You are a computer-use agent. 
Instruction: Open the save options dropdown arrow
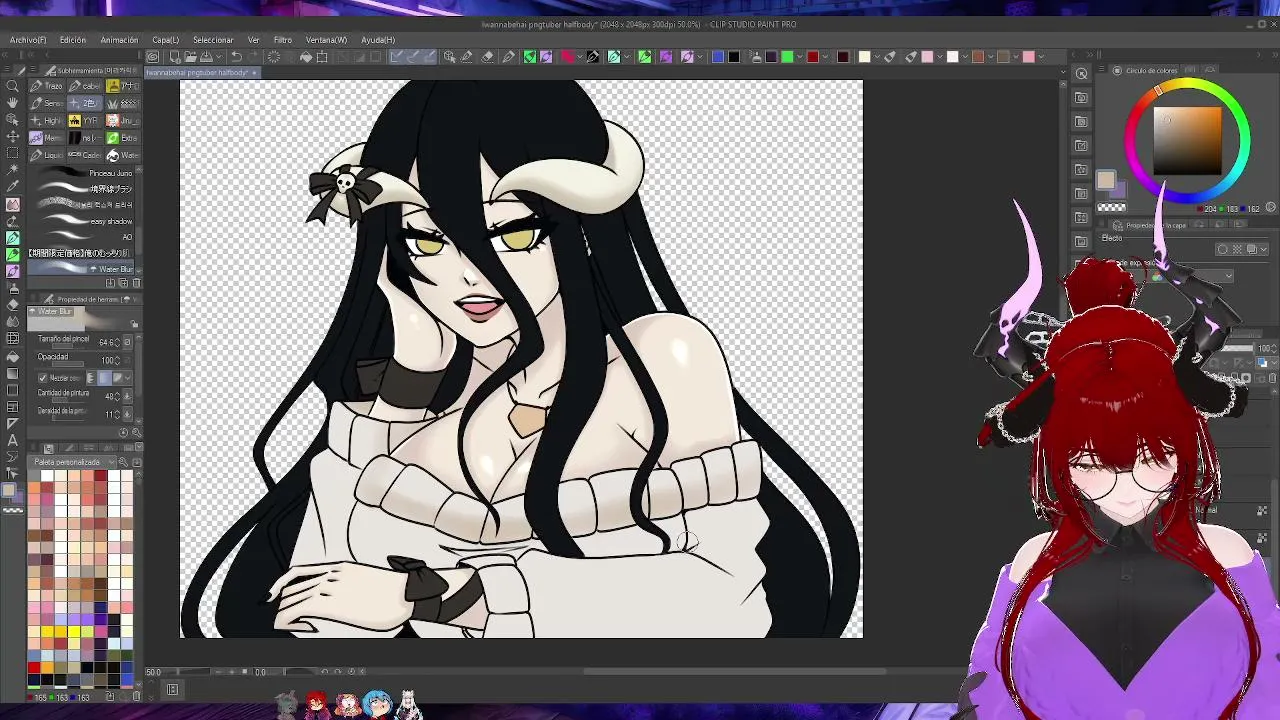tap(221, 57)
